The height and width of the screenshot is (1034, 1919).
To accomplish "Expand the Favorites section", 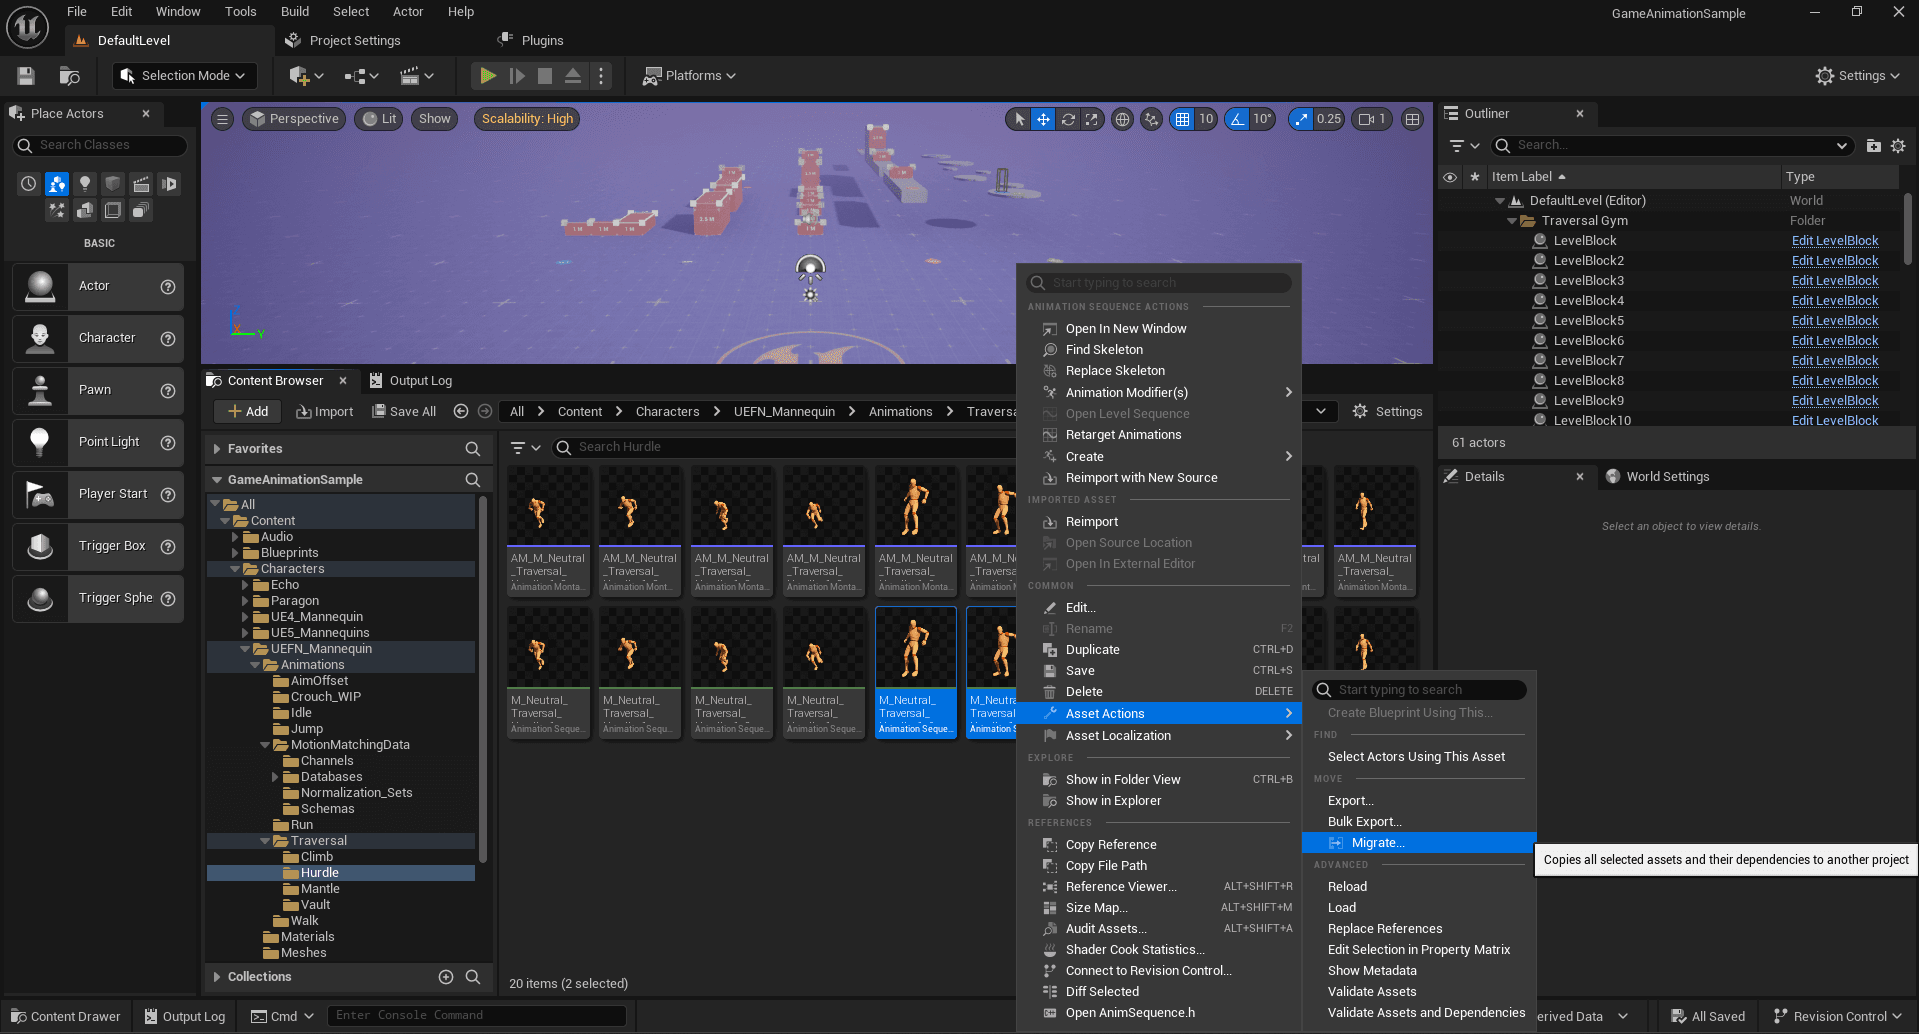I will click(217, 449).
